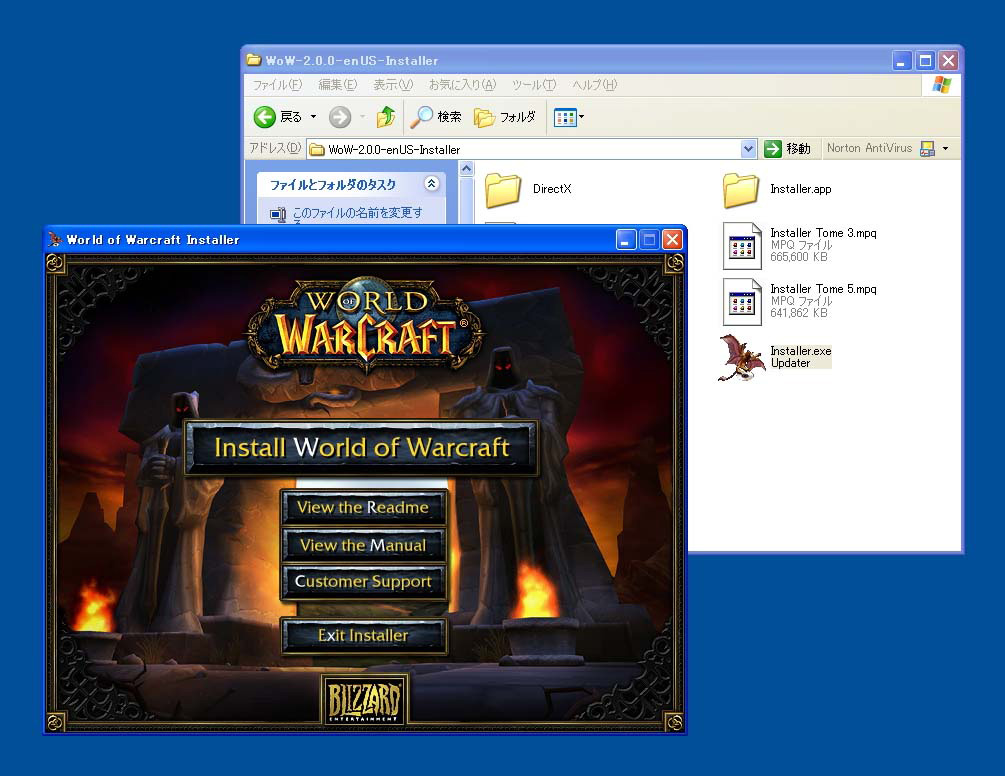The width and height of the screenshot is (1005, 776).
Task: Open the Search (検索) toolbar button
Action: pyautogui.click(x=436, y=117)
